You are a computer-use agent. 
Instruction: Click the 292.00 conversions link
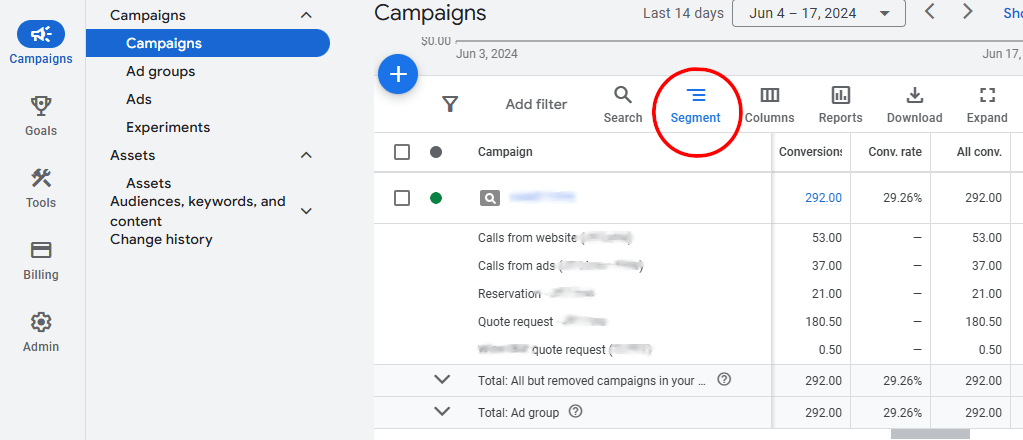click(x=823, y=198)
